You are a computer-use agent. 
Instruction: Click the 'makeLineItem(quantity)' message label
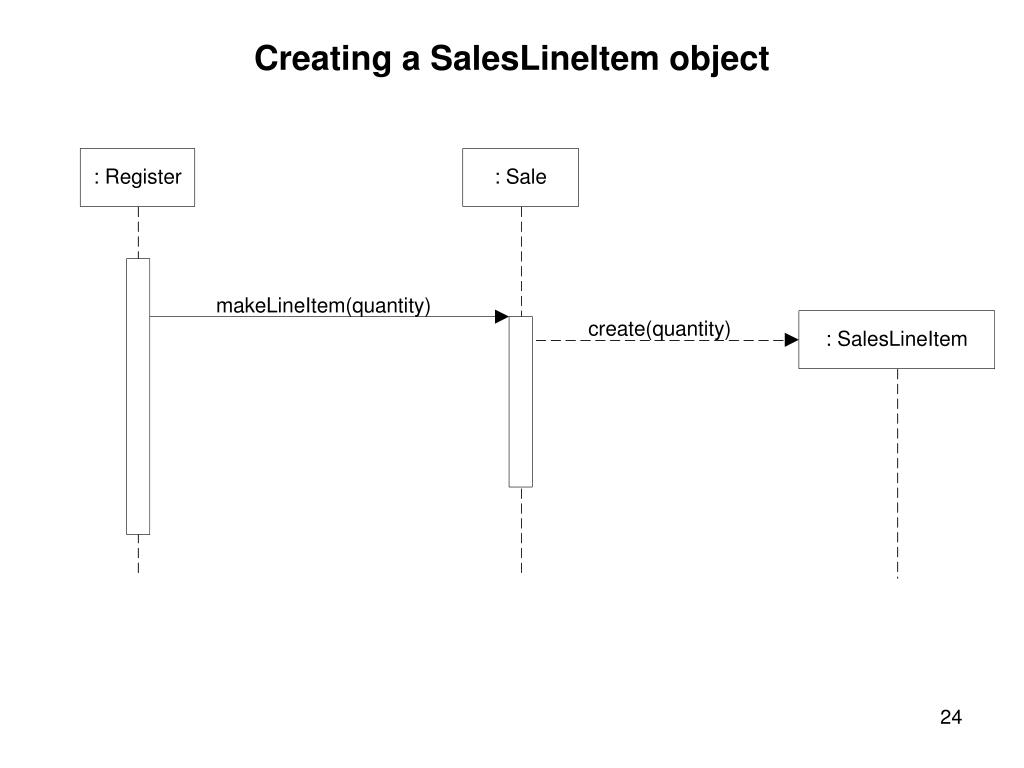click(323, 305)
